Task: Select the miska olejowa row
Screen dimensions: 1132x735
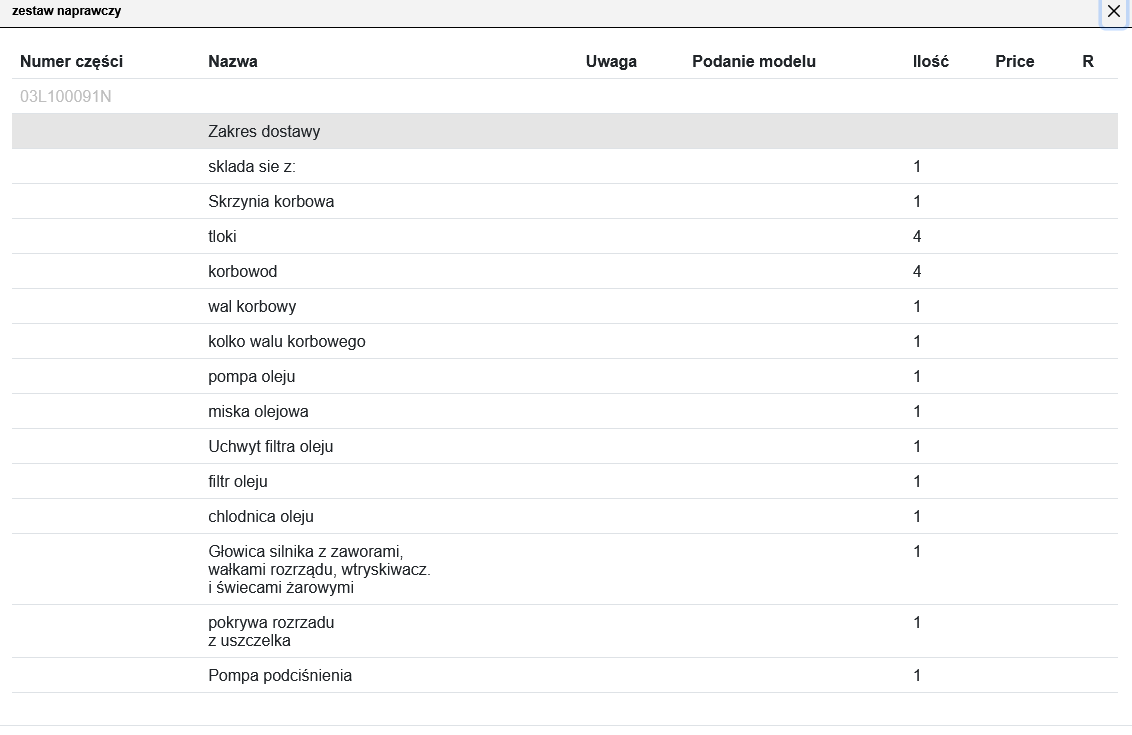Action: 258,412
